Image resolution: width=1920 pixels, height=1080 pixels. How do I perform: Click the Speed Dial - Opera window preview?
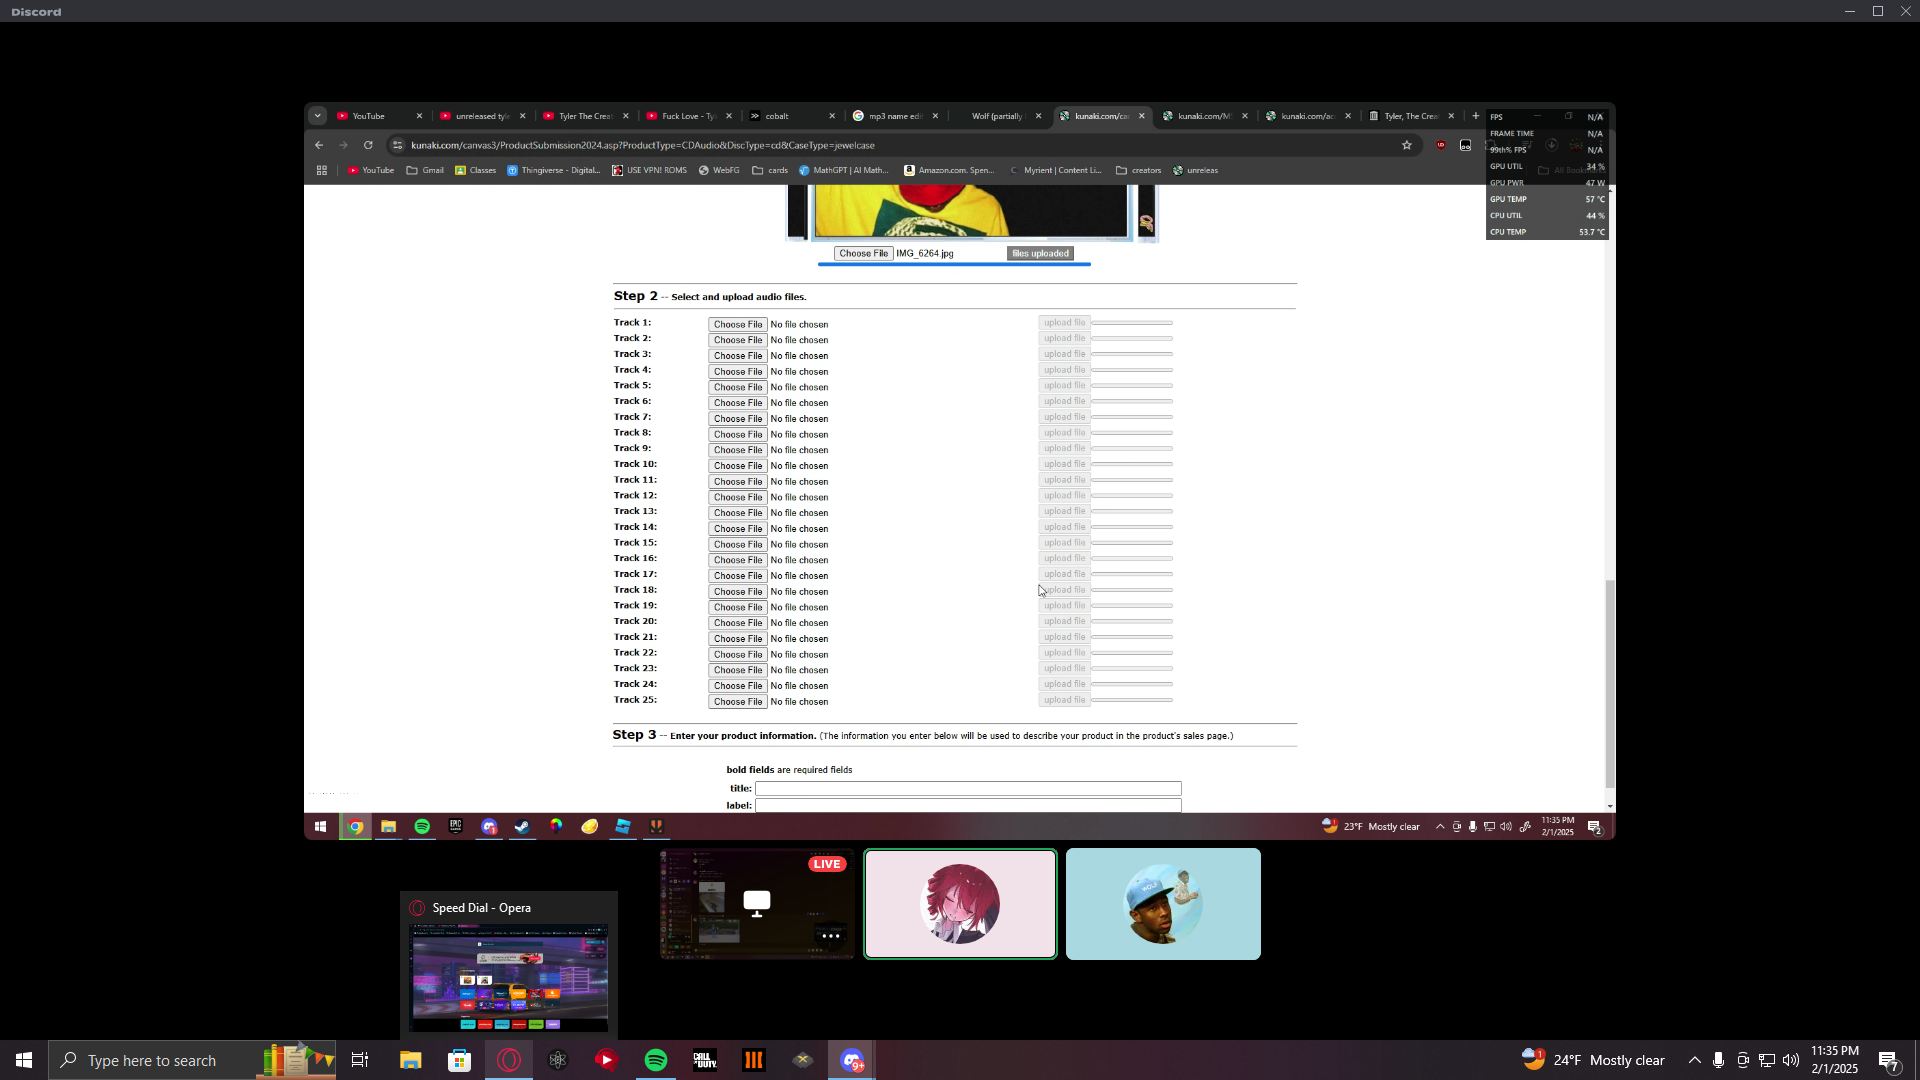[x=508, y=977]
